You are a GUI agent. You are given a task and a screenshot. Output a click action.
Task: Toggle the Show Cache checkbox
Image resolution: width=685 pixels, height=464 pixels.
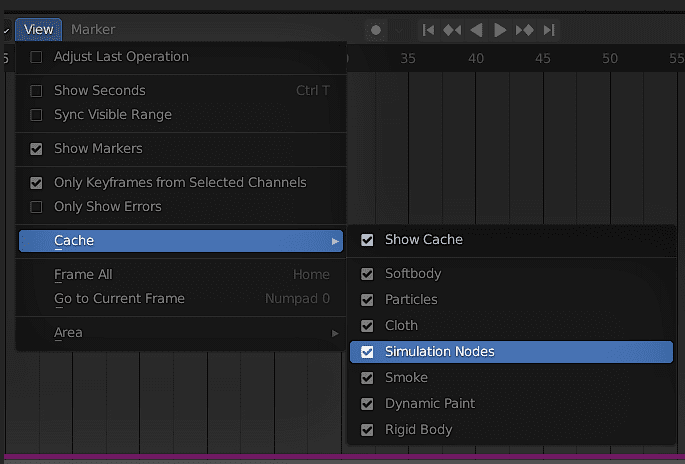click(367, 240)
